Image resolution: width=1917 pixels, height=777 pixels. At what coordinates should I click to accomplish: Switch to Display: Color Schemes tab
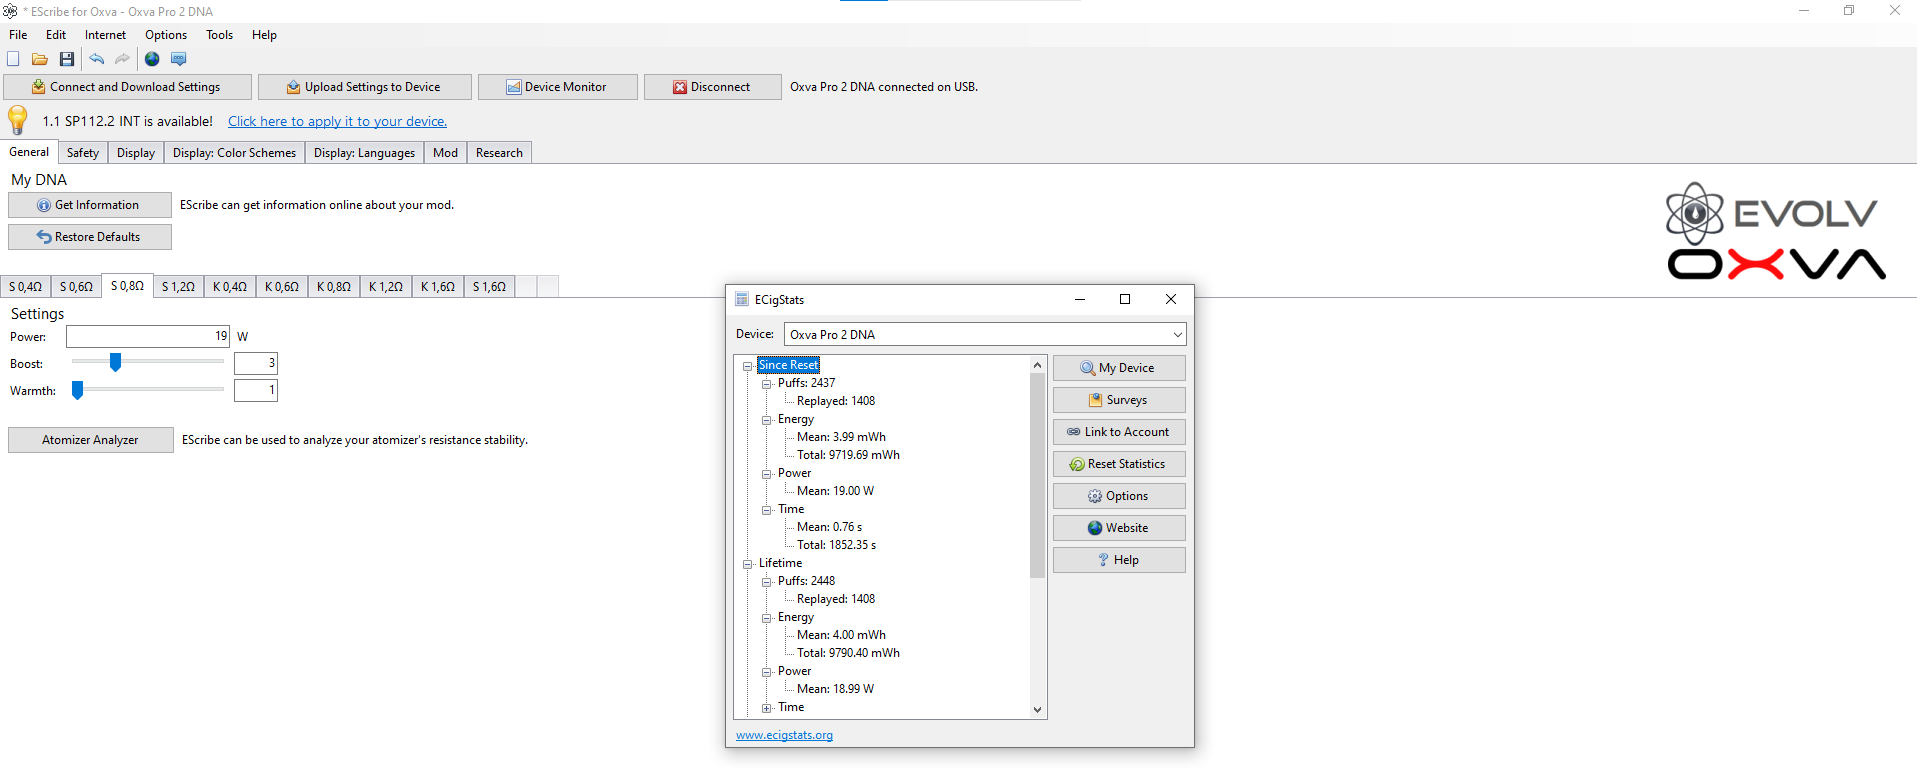pos(234,153)
